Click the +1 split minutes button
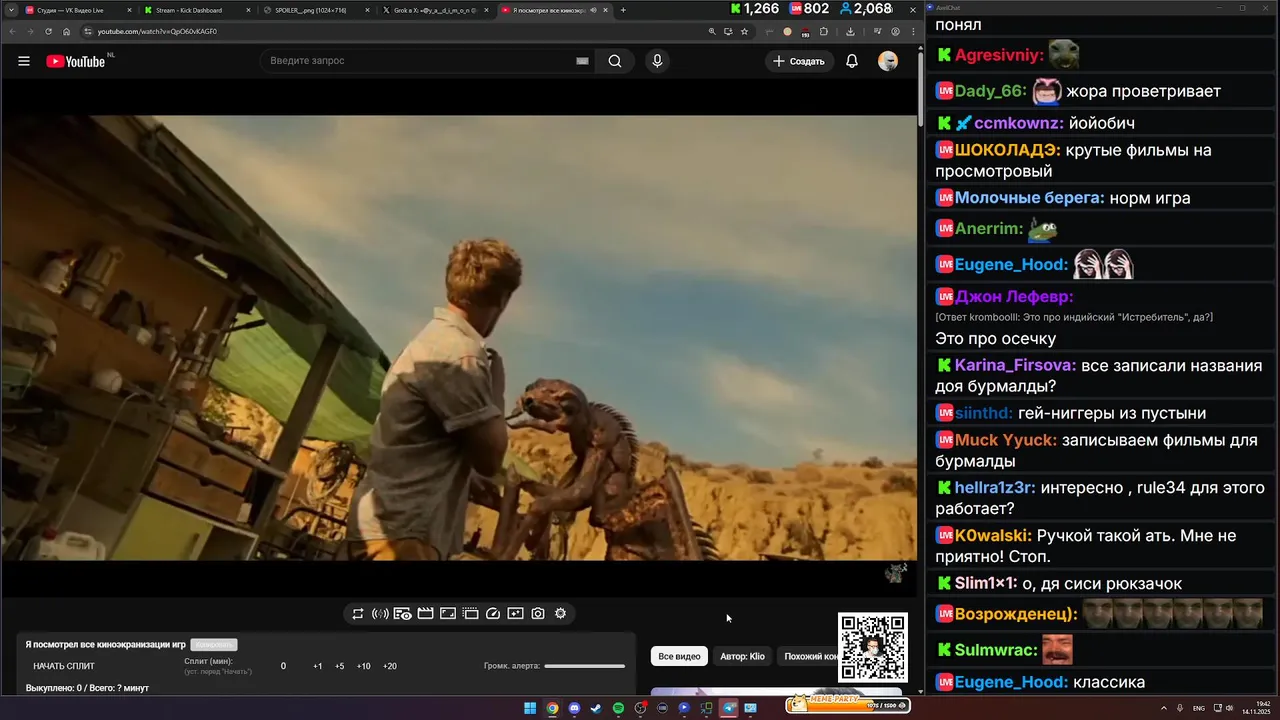1280x720 pixels. coord(317,666)
